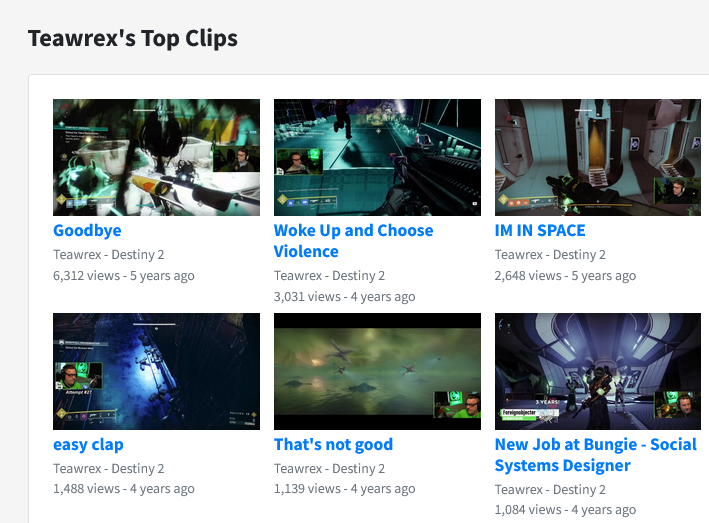Select Teawrex - Destiny 2 under easy clap
Image resolution: width=709 pixels, height=523 pixels.
(x=109, y=469)
